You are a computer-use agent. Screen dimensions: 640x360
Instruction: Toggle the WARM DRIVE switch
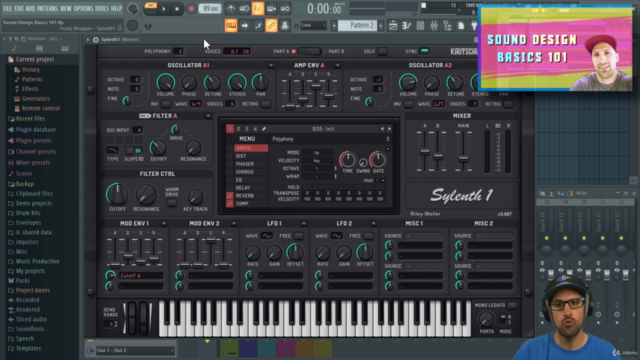171,202
